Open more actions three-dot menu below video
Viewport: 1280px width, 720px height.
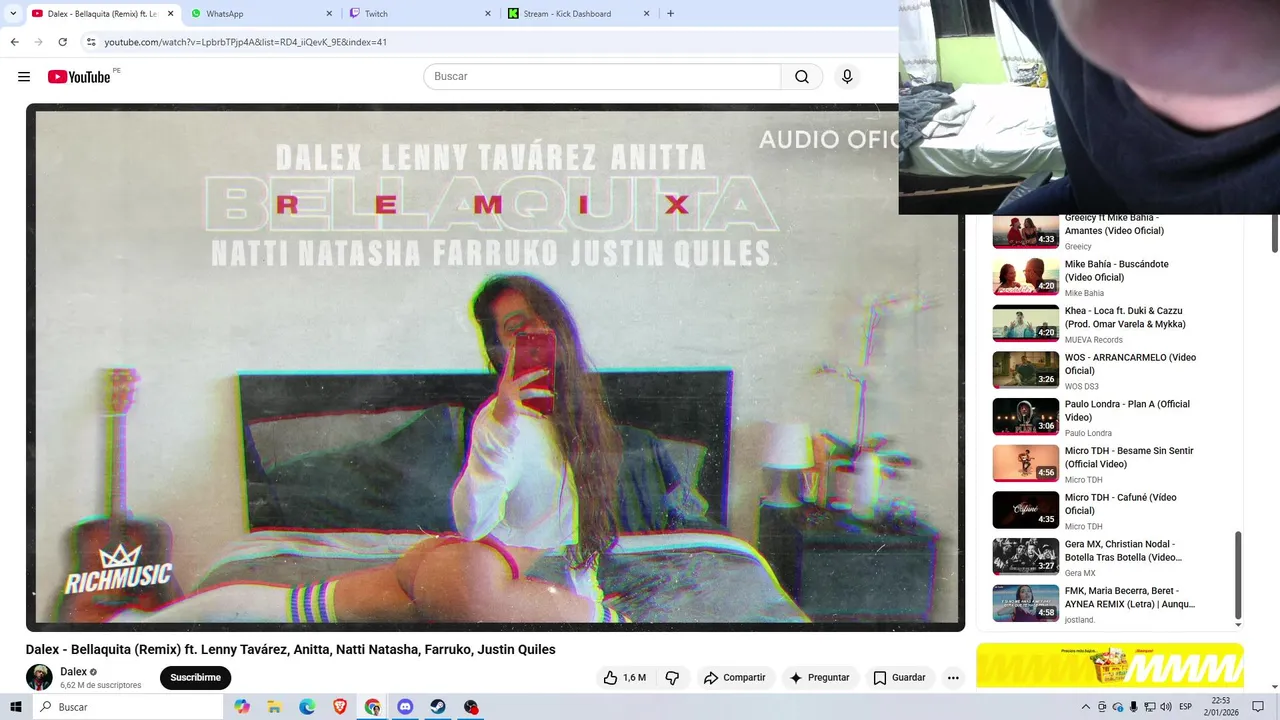953,678
